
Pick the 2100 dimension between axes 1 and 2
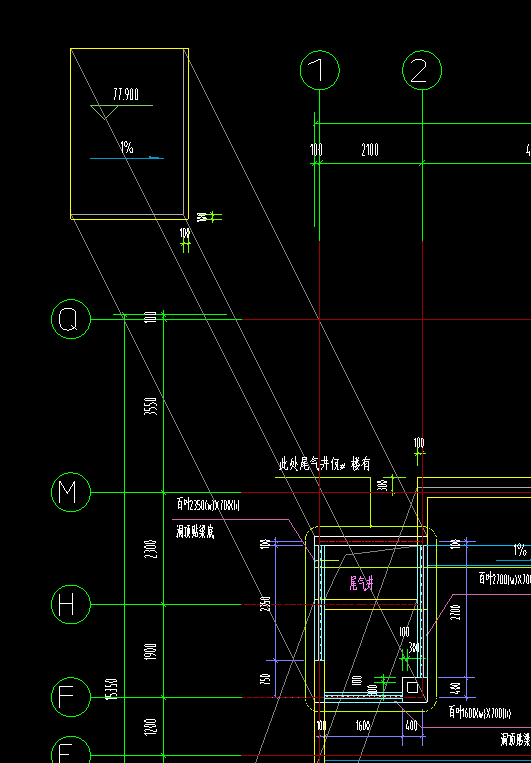tap(370, 150)
